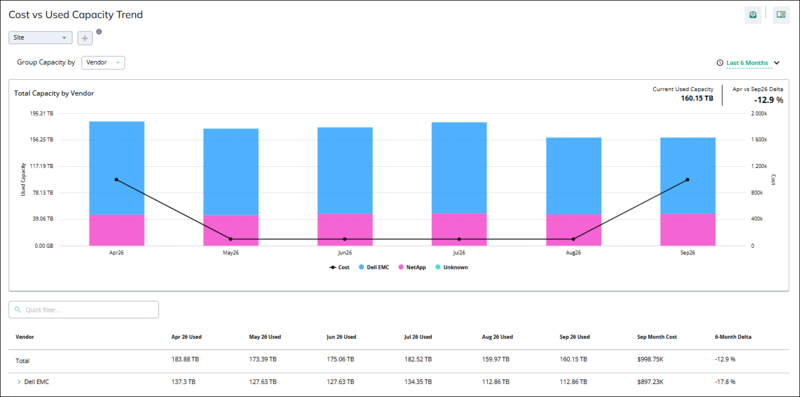Click the Jun26 cost data point
Viewport: 800px width, 397px height.
click(x=345, y=239)
